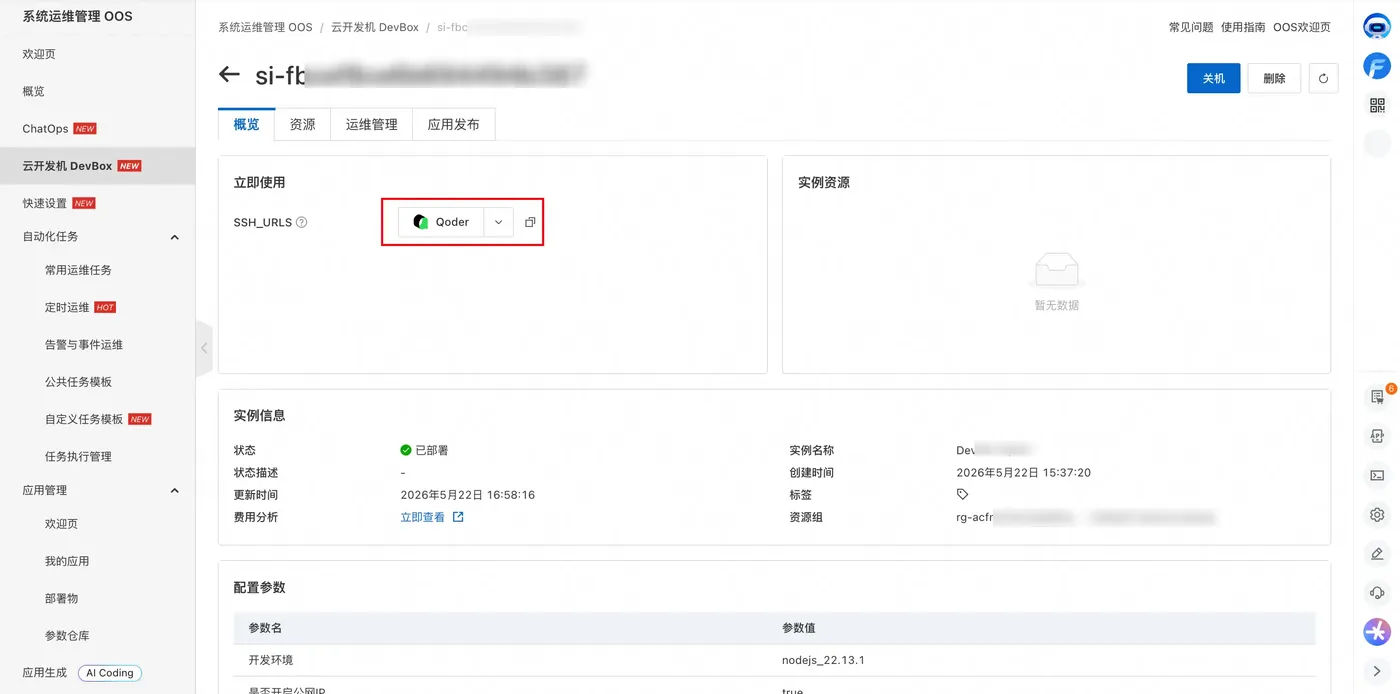This screenshot has height=694, width=1400.
Task: Switch to the 资源 tab
Action: pyautogui.click(x=302, y=124)
